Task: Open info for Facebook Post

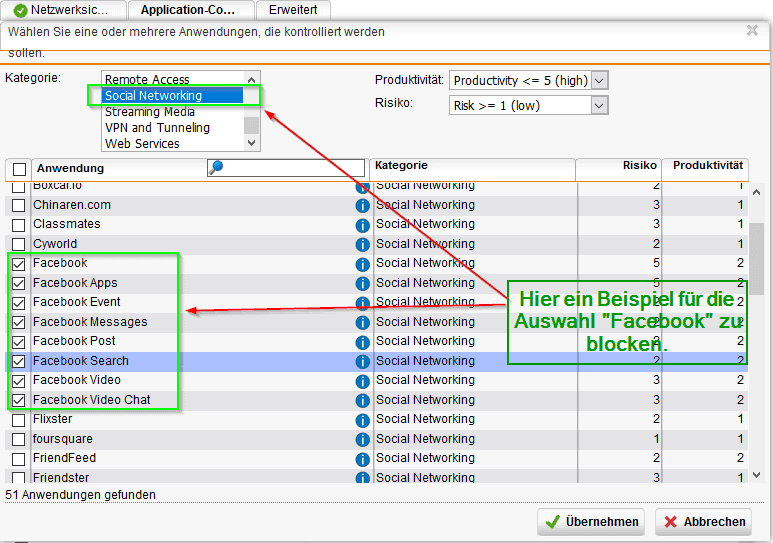Action: point(362,342)
